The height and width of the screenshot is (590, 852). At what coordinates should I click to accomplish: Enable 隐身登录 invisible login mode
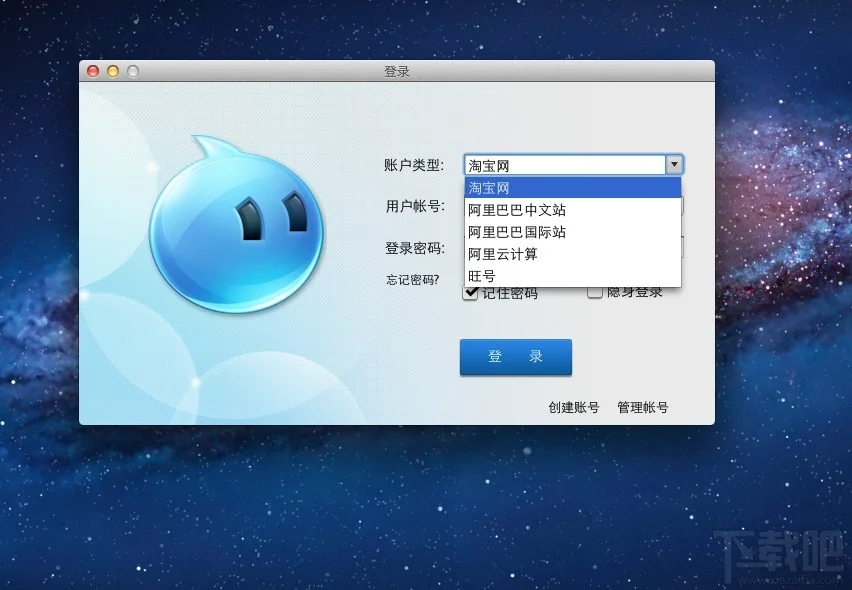click(x=596, y=293)
